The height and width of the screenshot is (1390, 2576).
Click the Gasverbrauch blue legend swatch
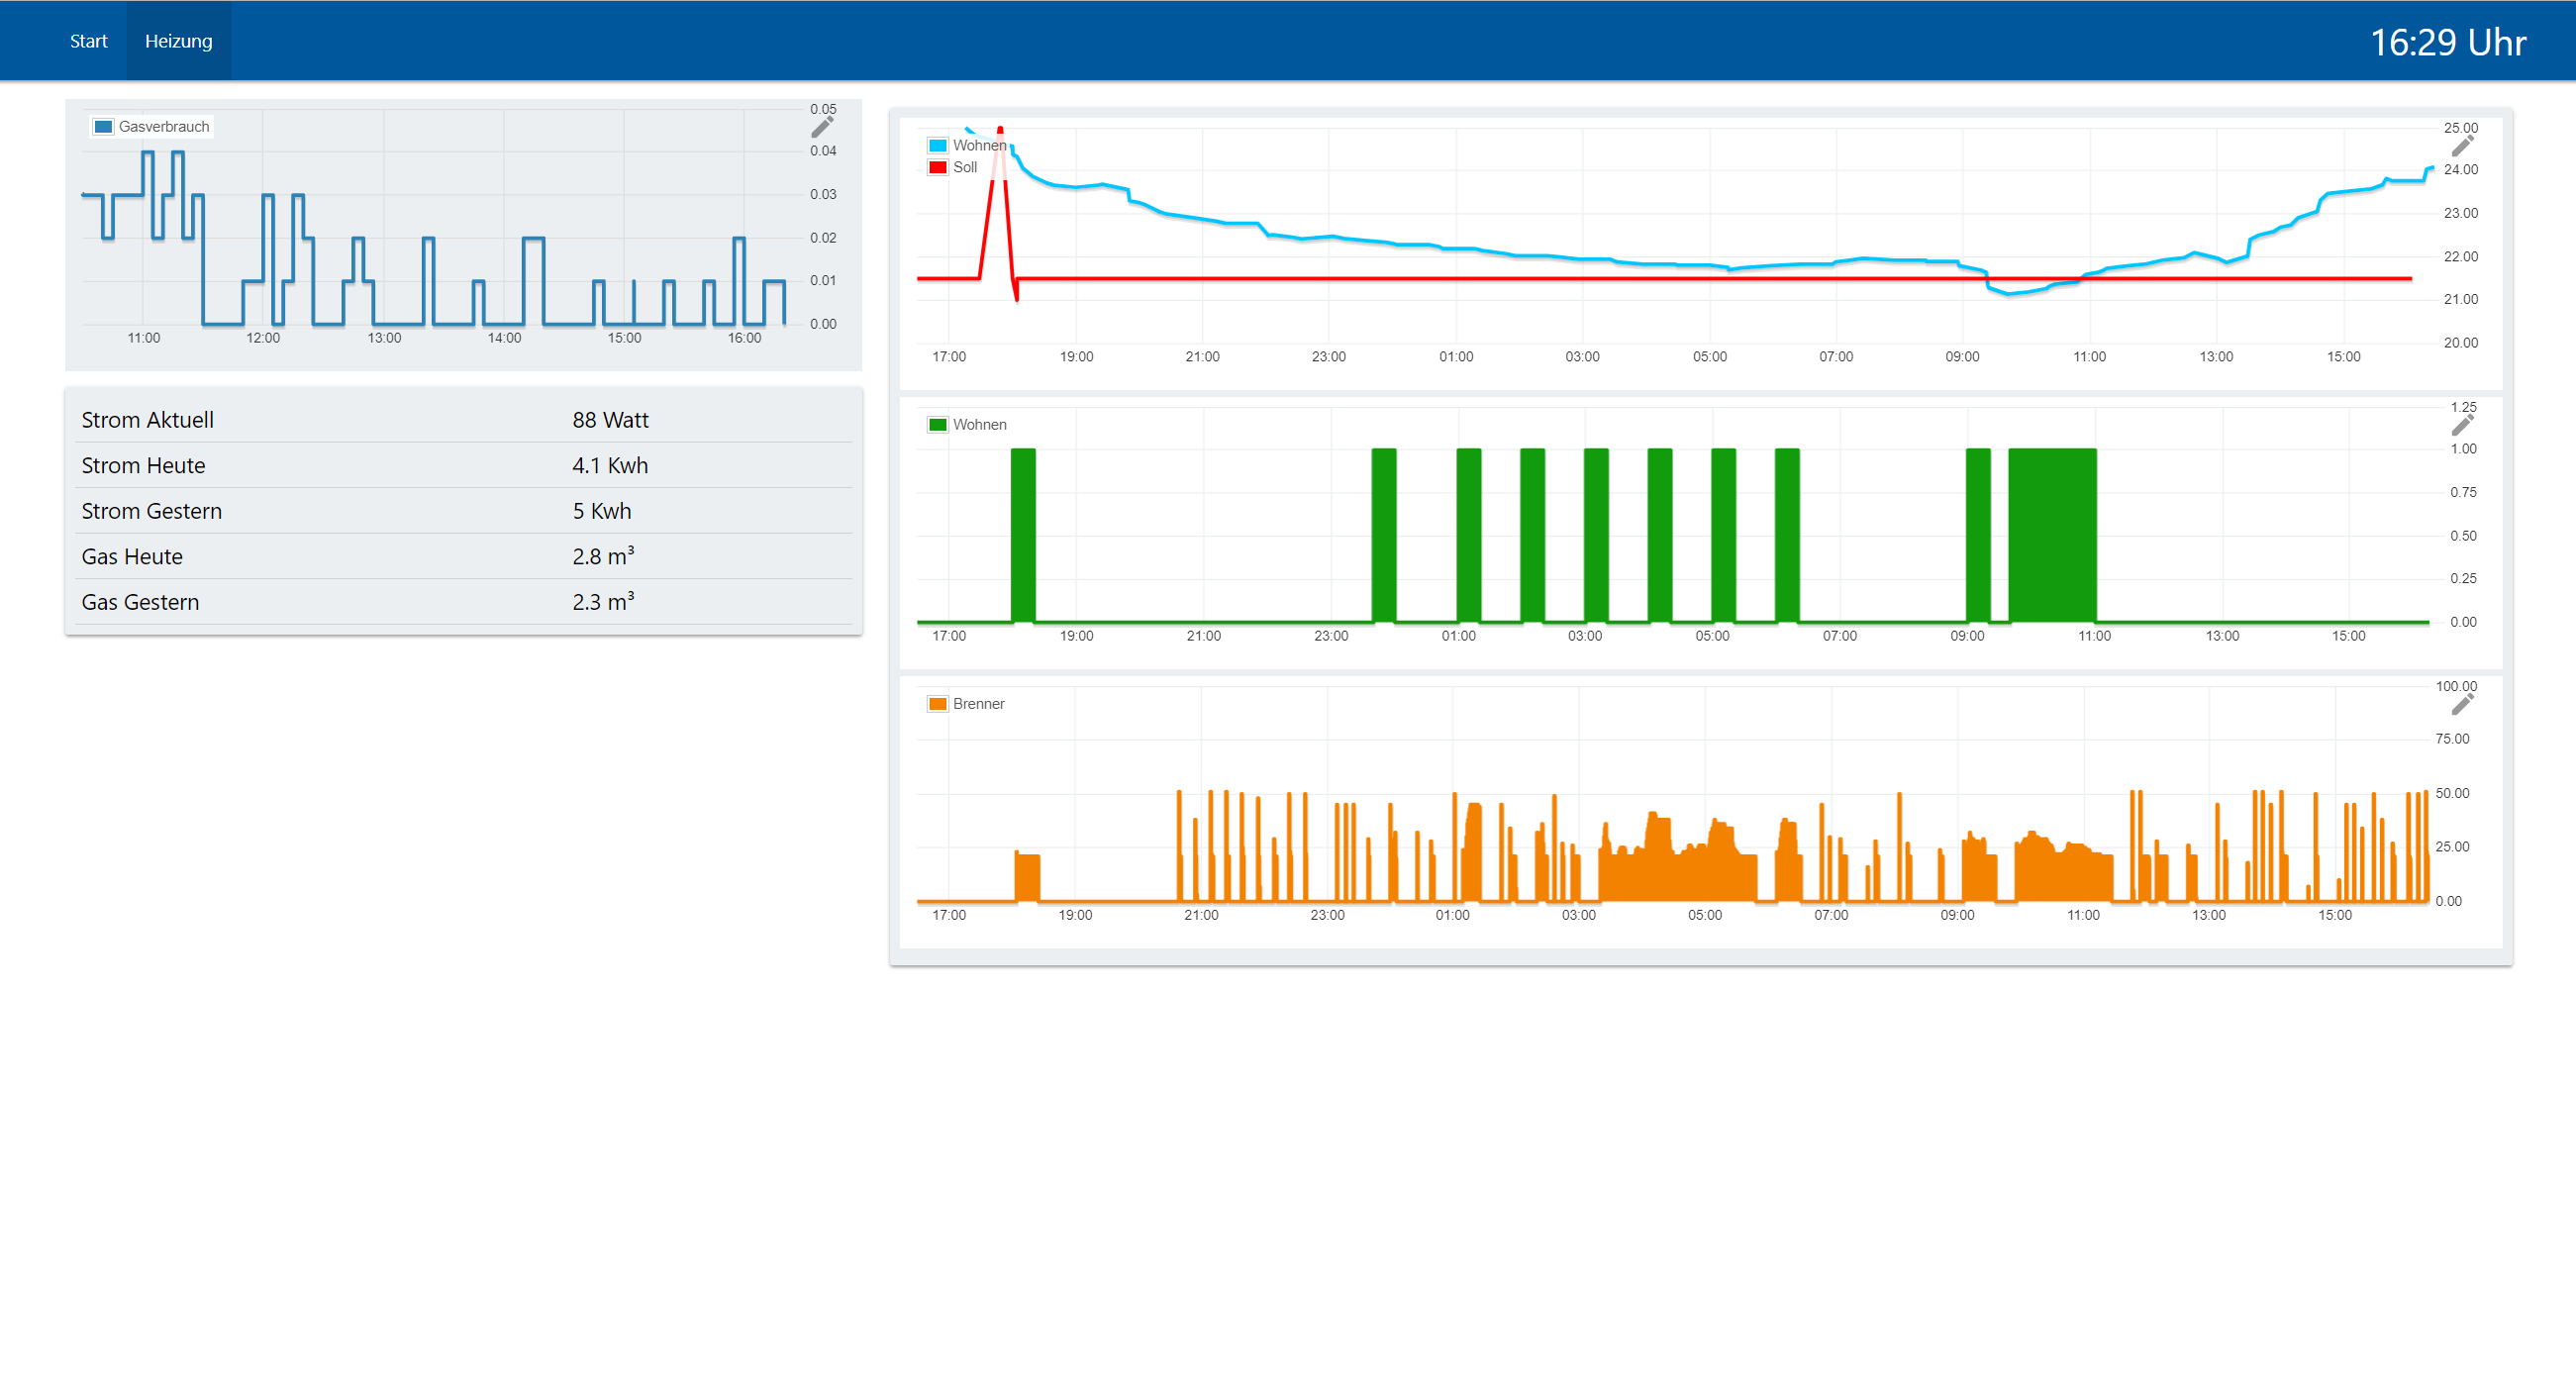tap(103, 127)
